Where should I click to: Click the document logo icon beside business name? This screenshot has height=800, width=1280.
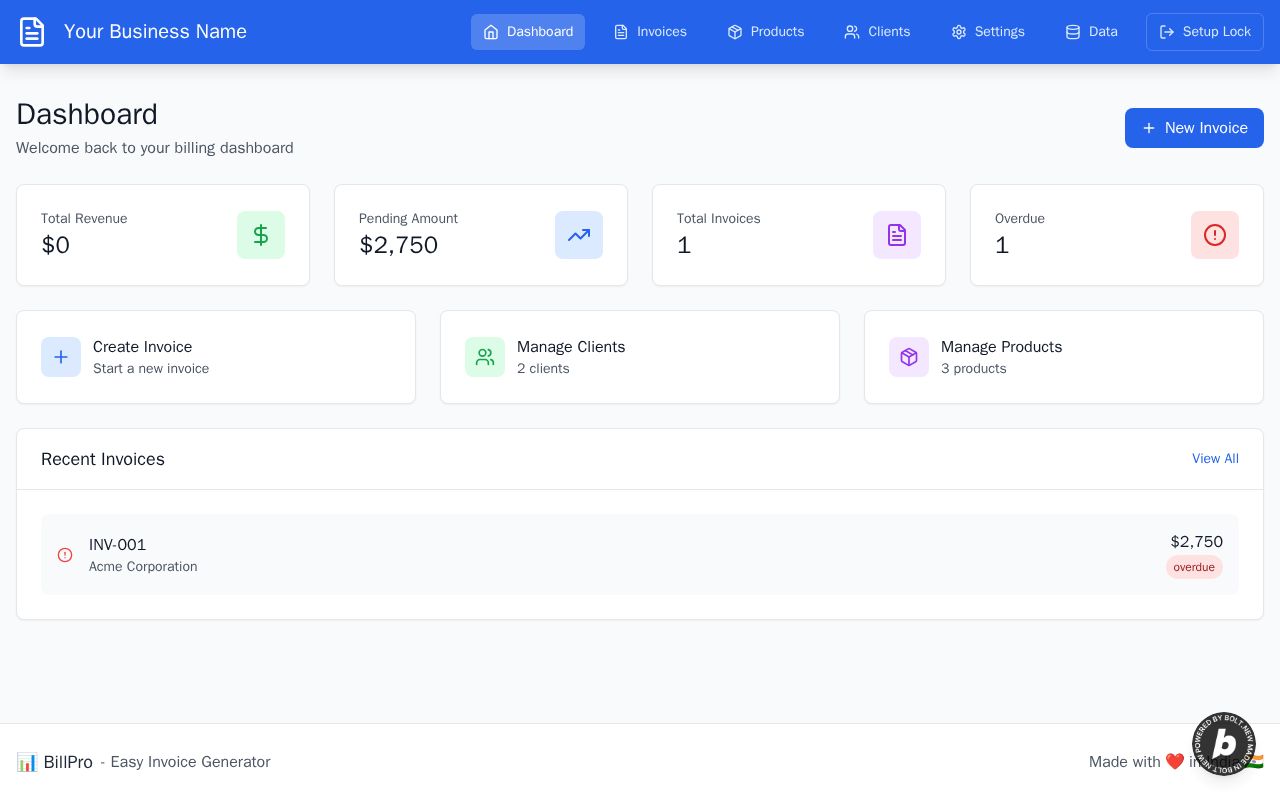[32, 32]
